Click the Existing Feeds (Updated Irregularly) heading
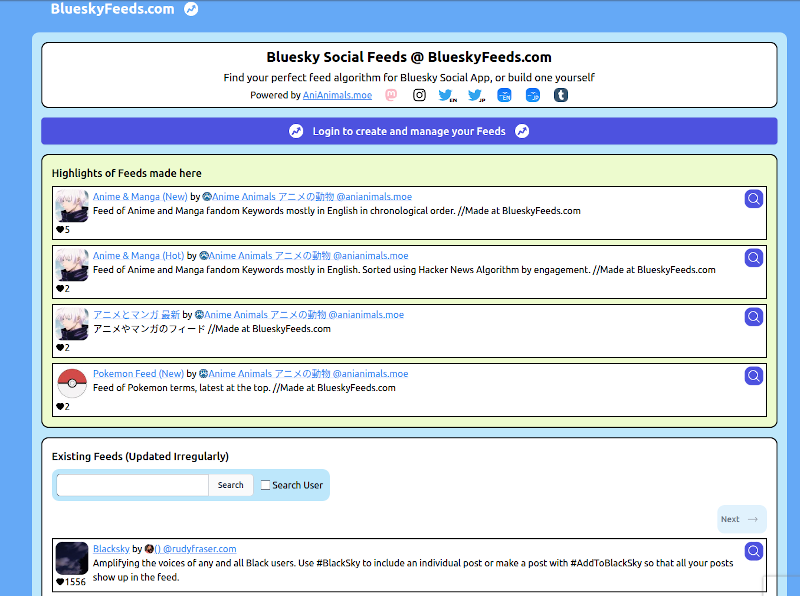The height and width of the screenshot is (596, 800). click(x=140, y=456)
